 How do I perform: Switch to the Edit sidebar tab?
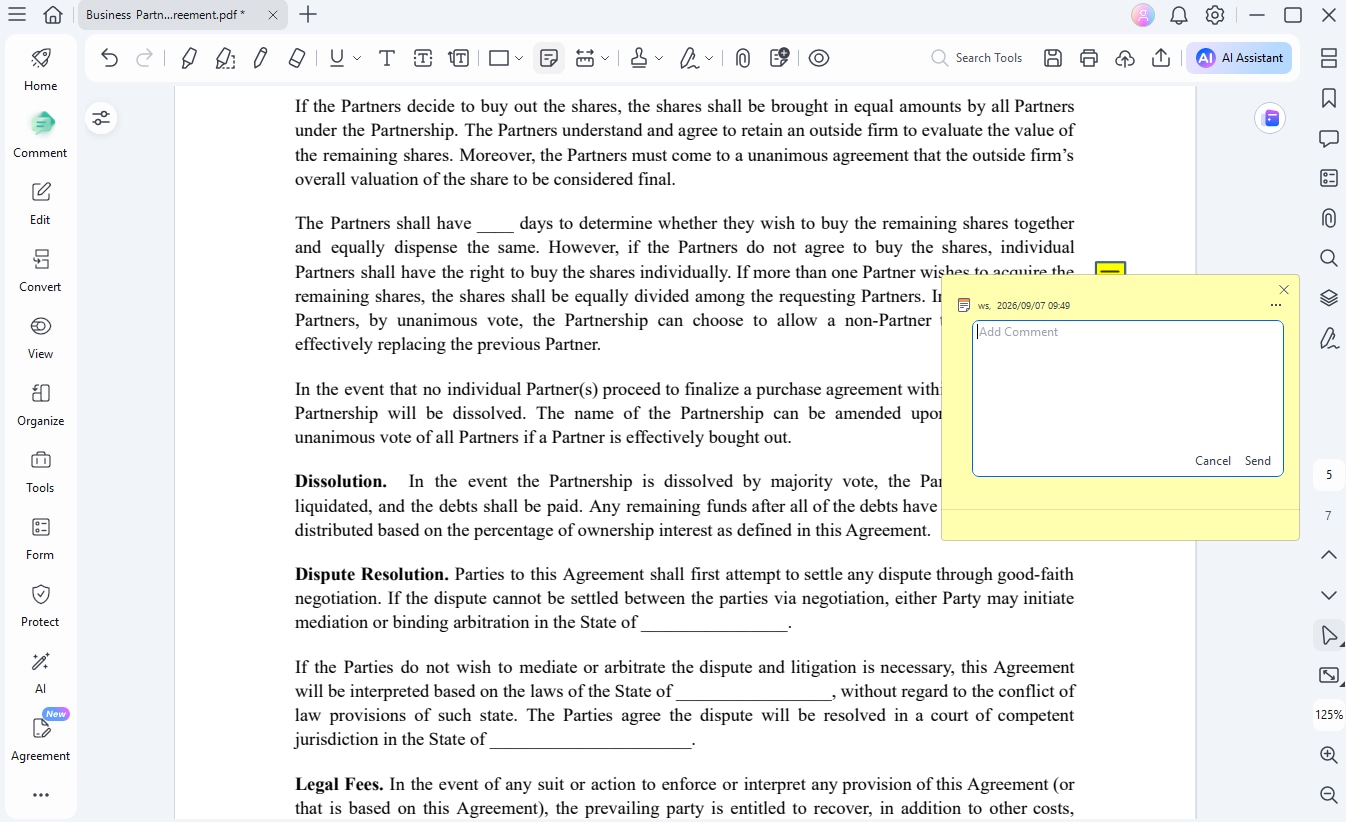(41, 203)
